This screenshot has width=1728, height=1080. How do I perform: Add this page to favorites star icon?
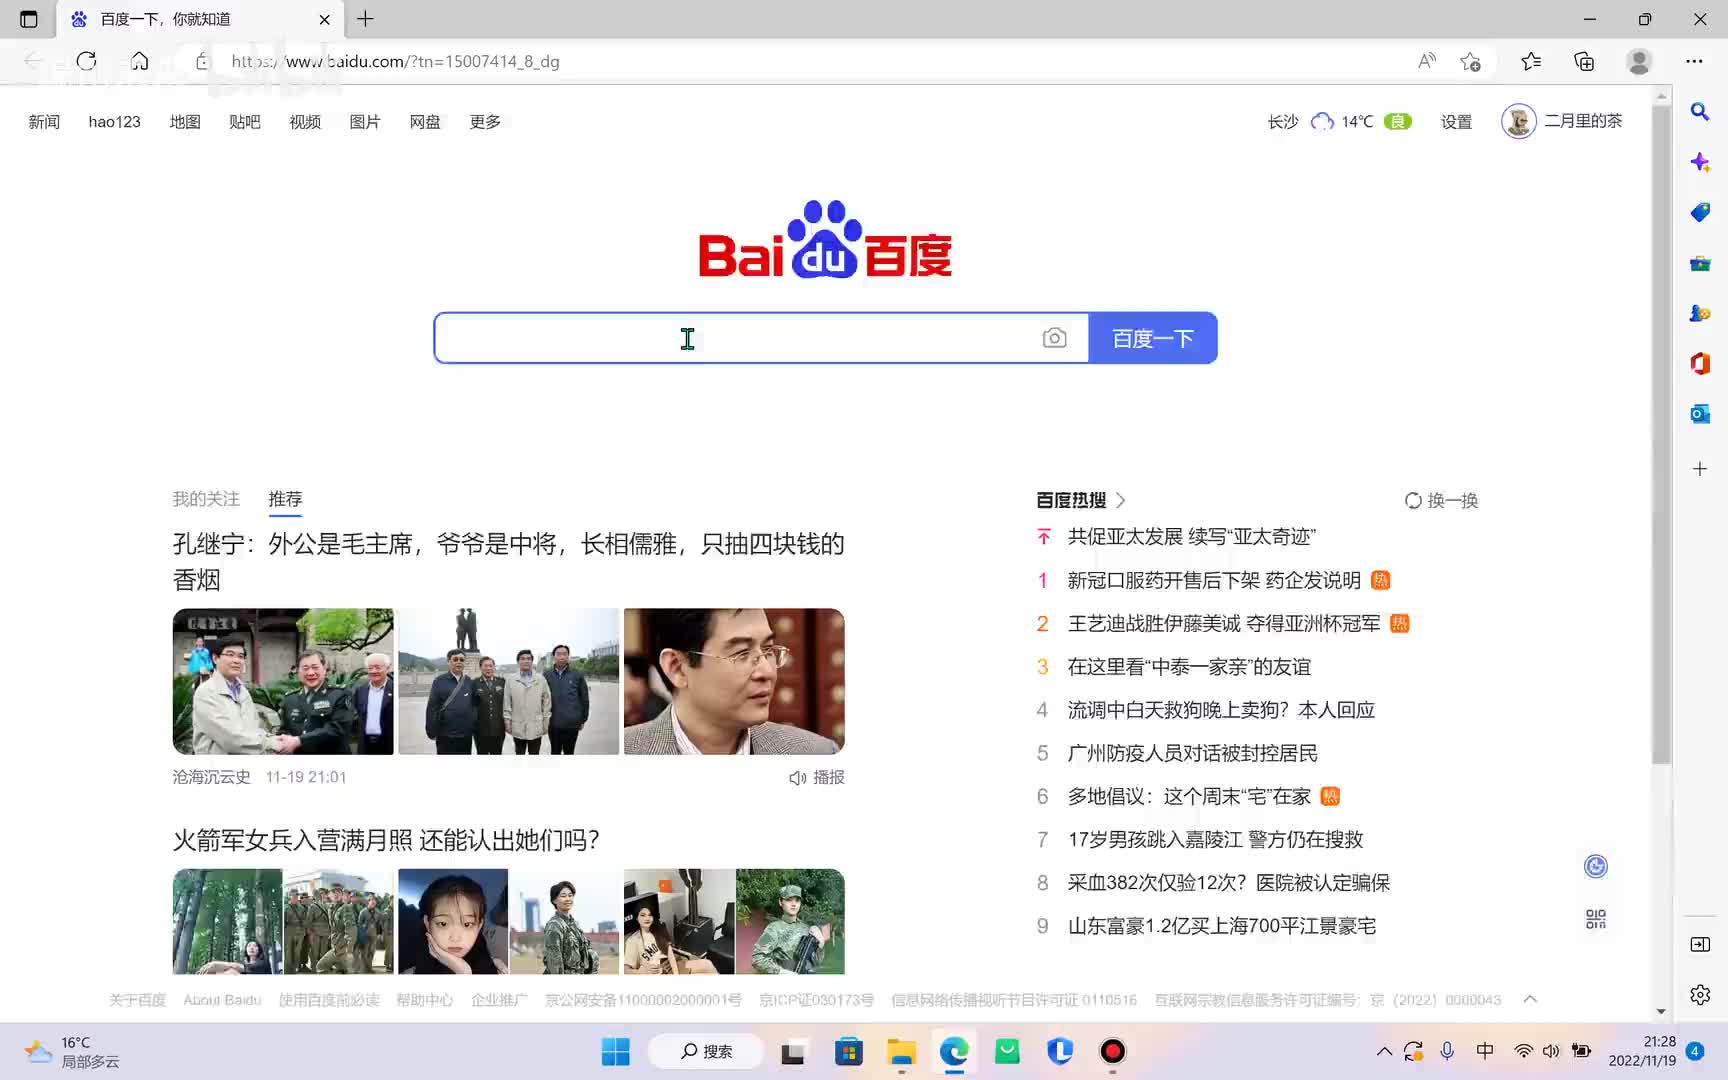(1470, 61)
